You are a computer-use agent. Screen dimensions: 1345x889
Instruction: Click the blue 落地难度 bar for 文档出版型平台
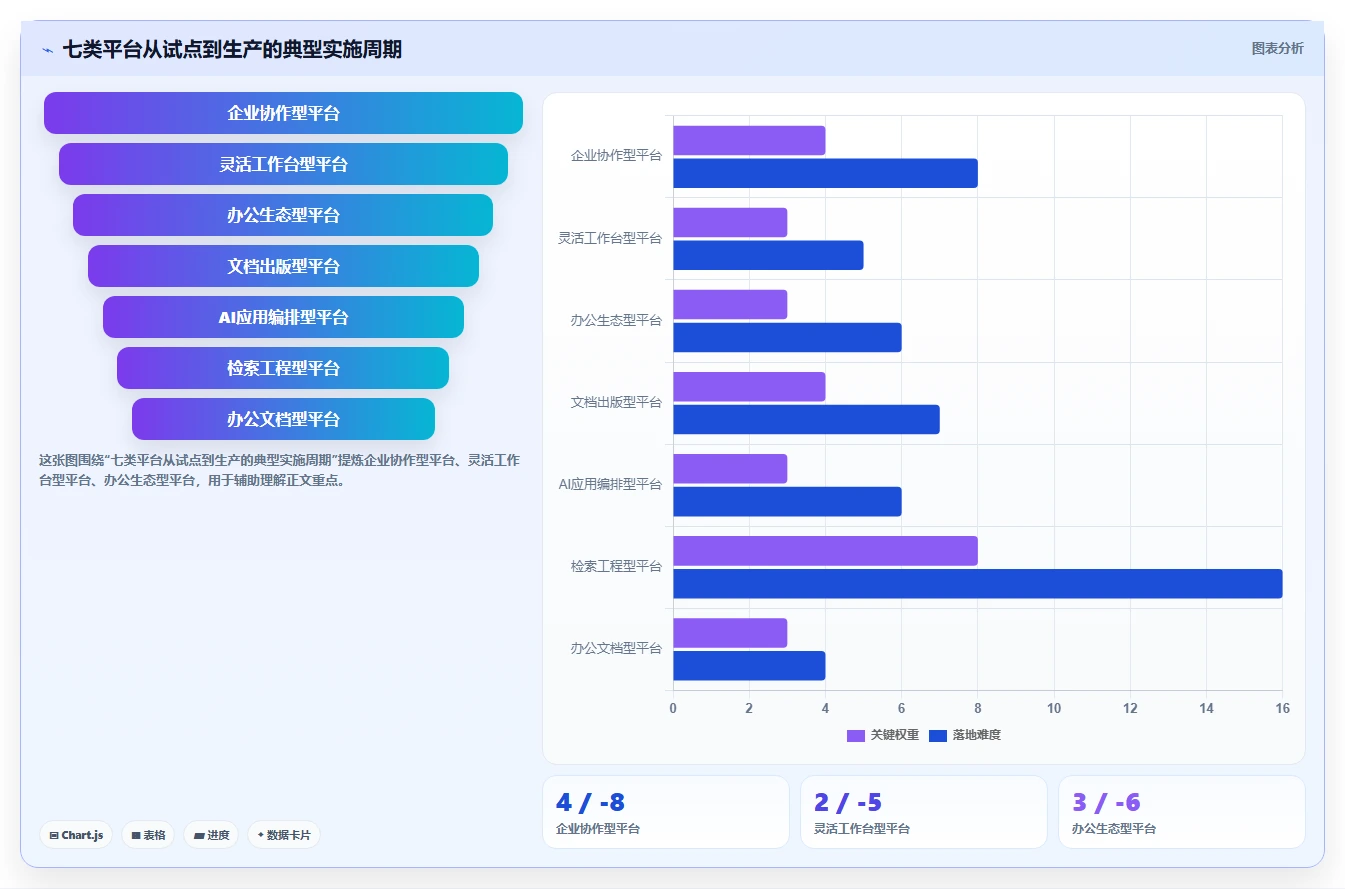click(x=806, y=419)
